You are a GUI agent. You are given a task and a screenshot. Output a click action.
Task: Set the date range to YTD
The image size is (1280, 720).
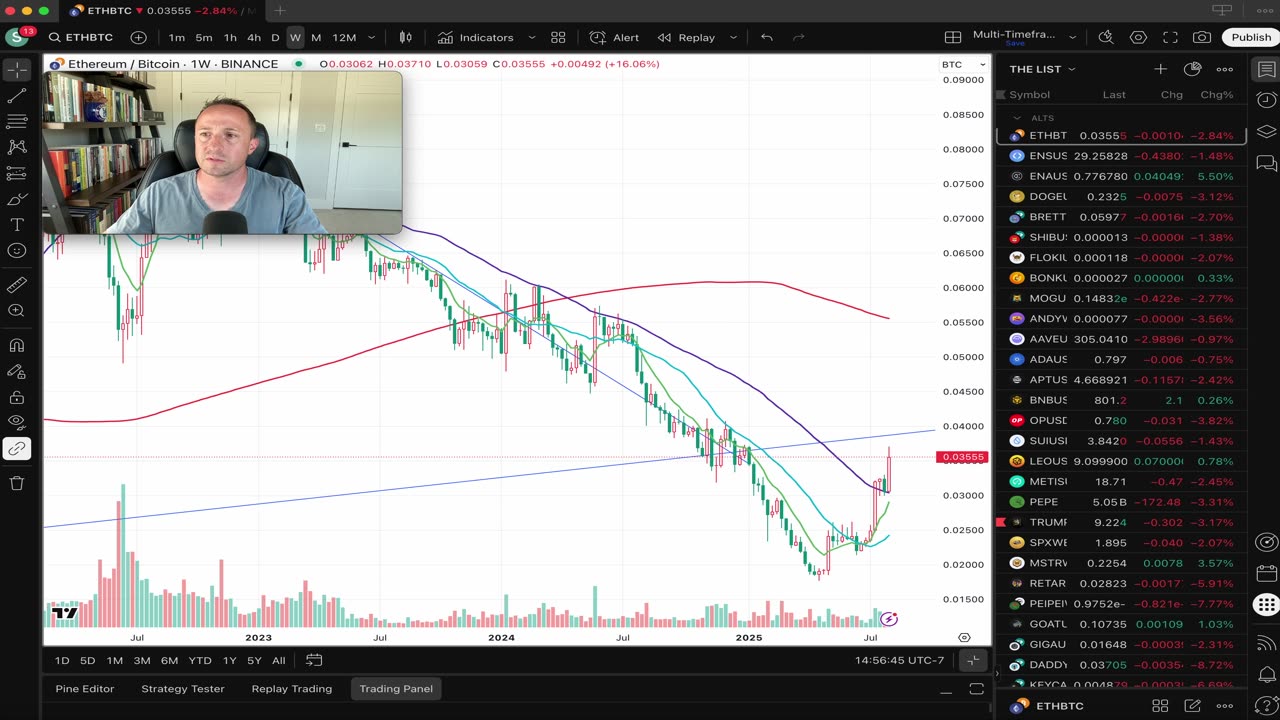pyautogui.click(x=200, y=660)
